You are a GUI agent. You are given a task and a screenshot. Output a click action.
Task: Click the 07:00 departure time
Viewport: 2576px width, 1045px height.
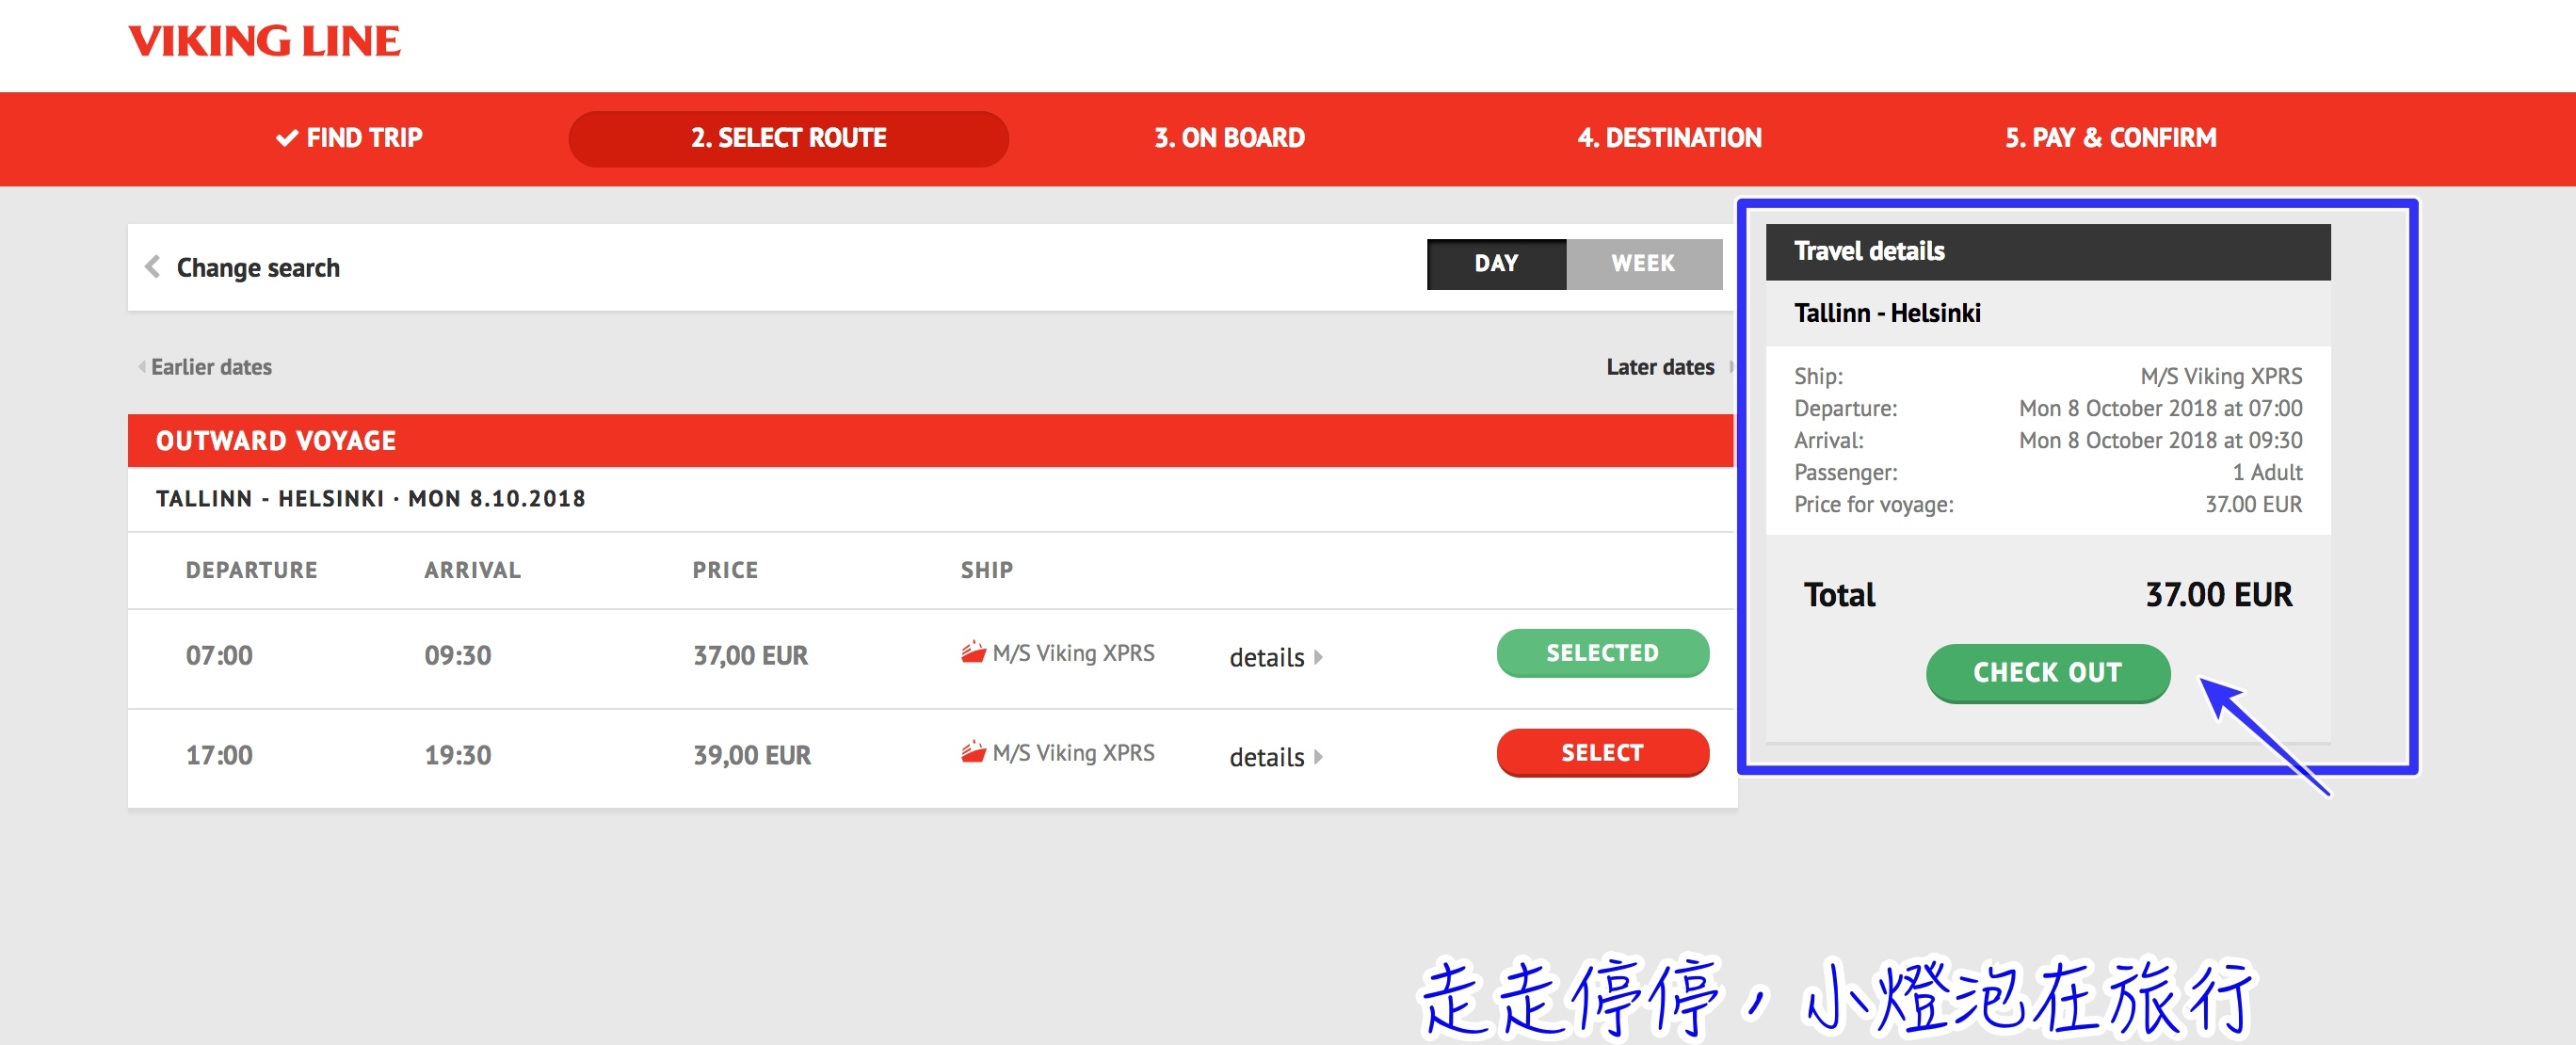[x=219, y=656]
